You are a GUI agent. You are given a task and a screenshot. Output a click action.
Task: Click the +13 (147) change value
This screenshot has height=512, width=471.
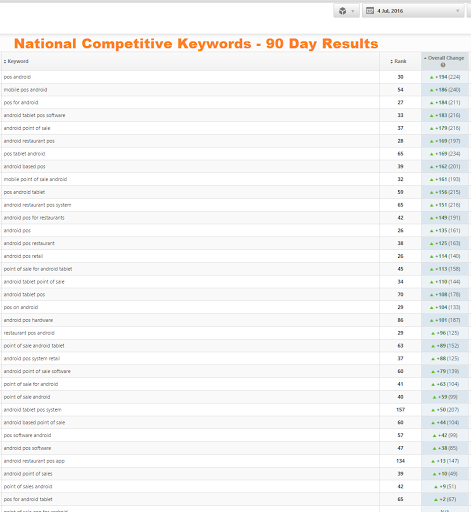click(445, 461)
